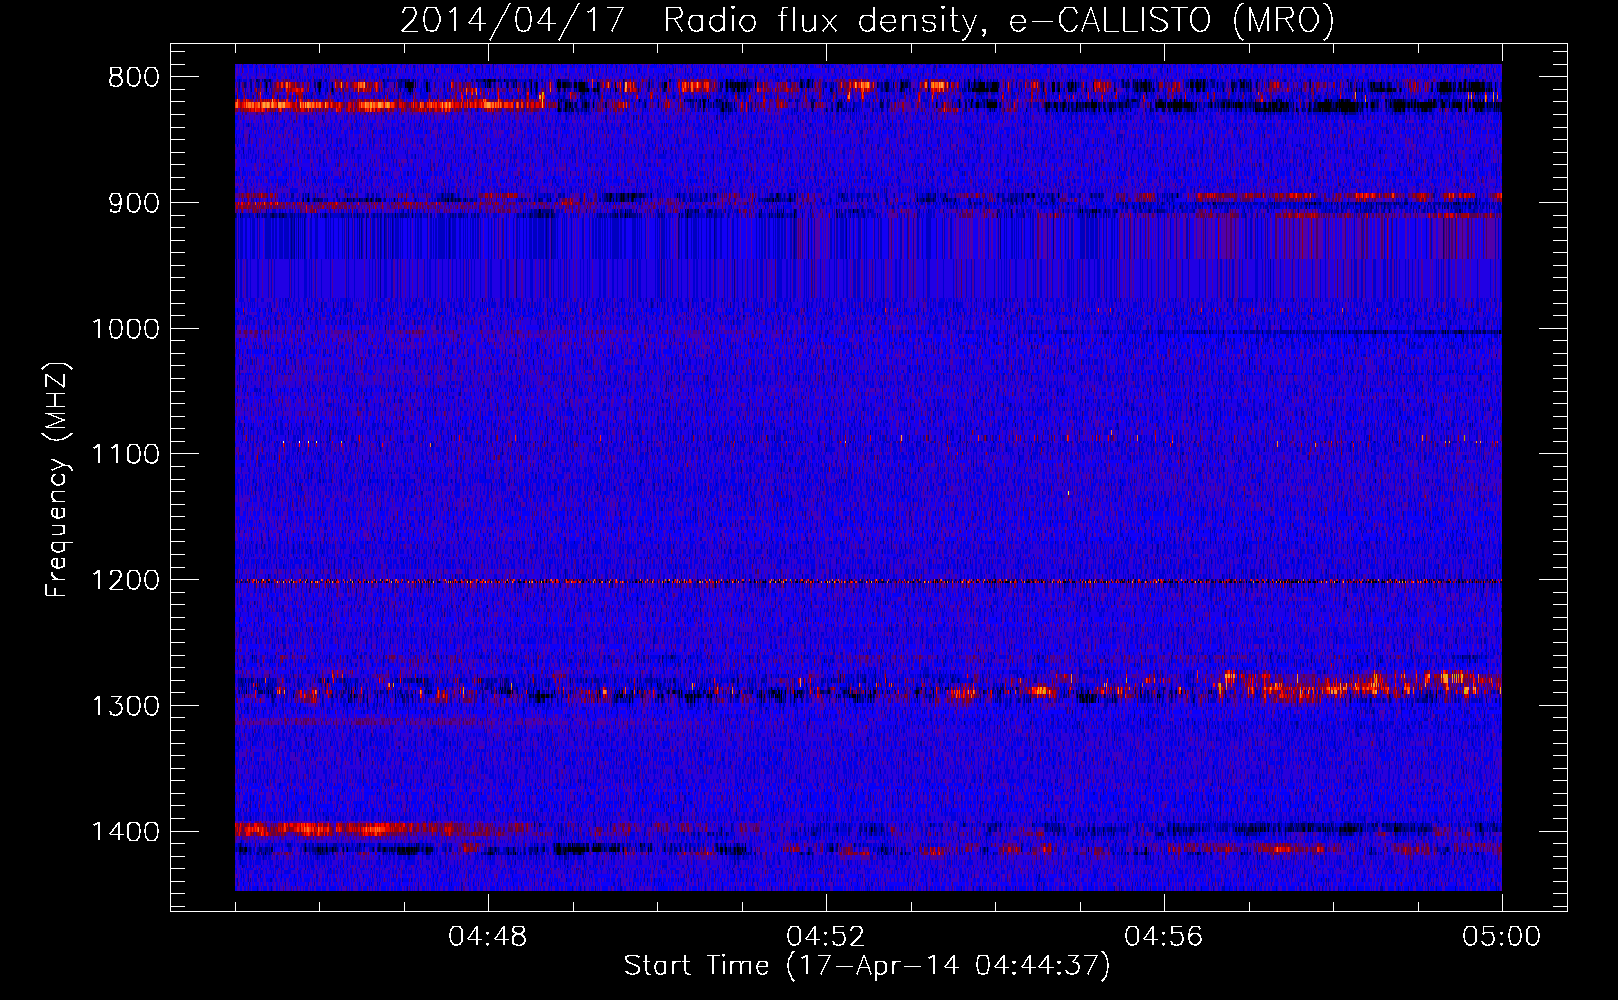Select the 05:00 time tick label
This screenshot has width=1618, height=1000.
click(x=1501, y=937)
